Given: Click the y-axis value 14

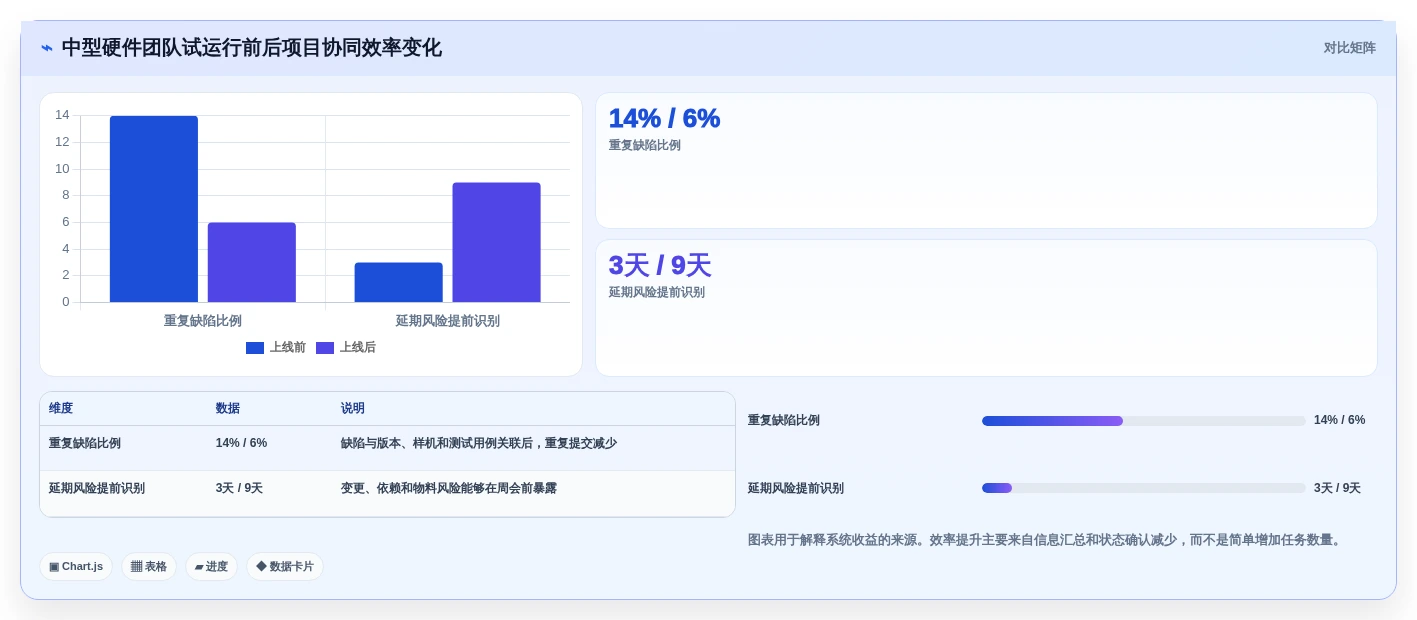Looking at the screenshot, I should (x=62, y=115).
